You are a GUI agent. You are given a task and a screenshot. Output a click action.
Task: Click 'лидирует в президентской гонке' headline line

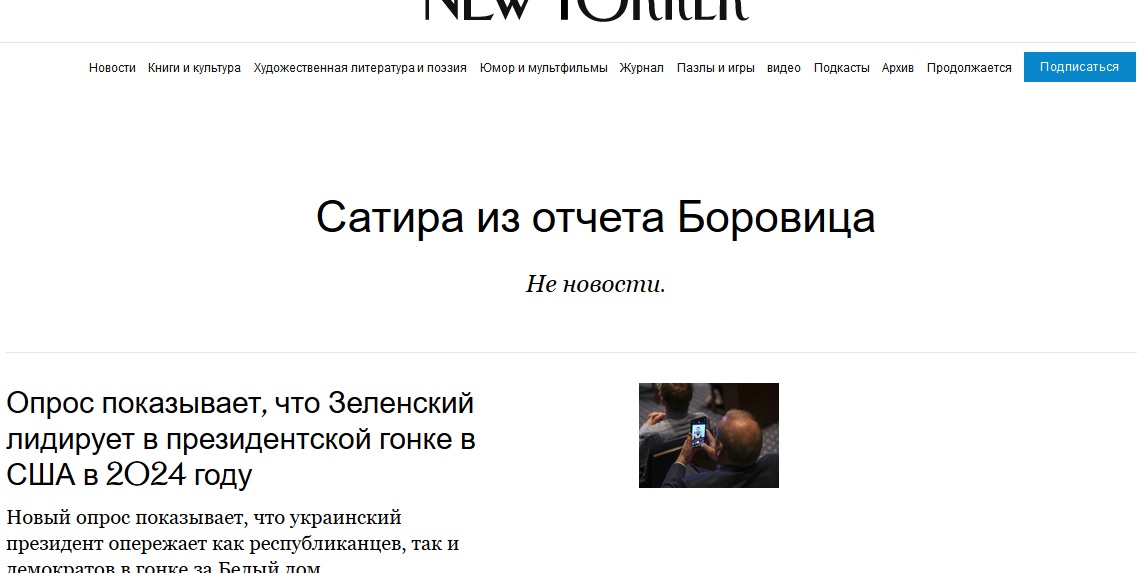(241, 440)
